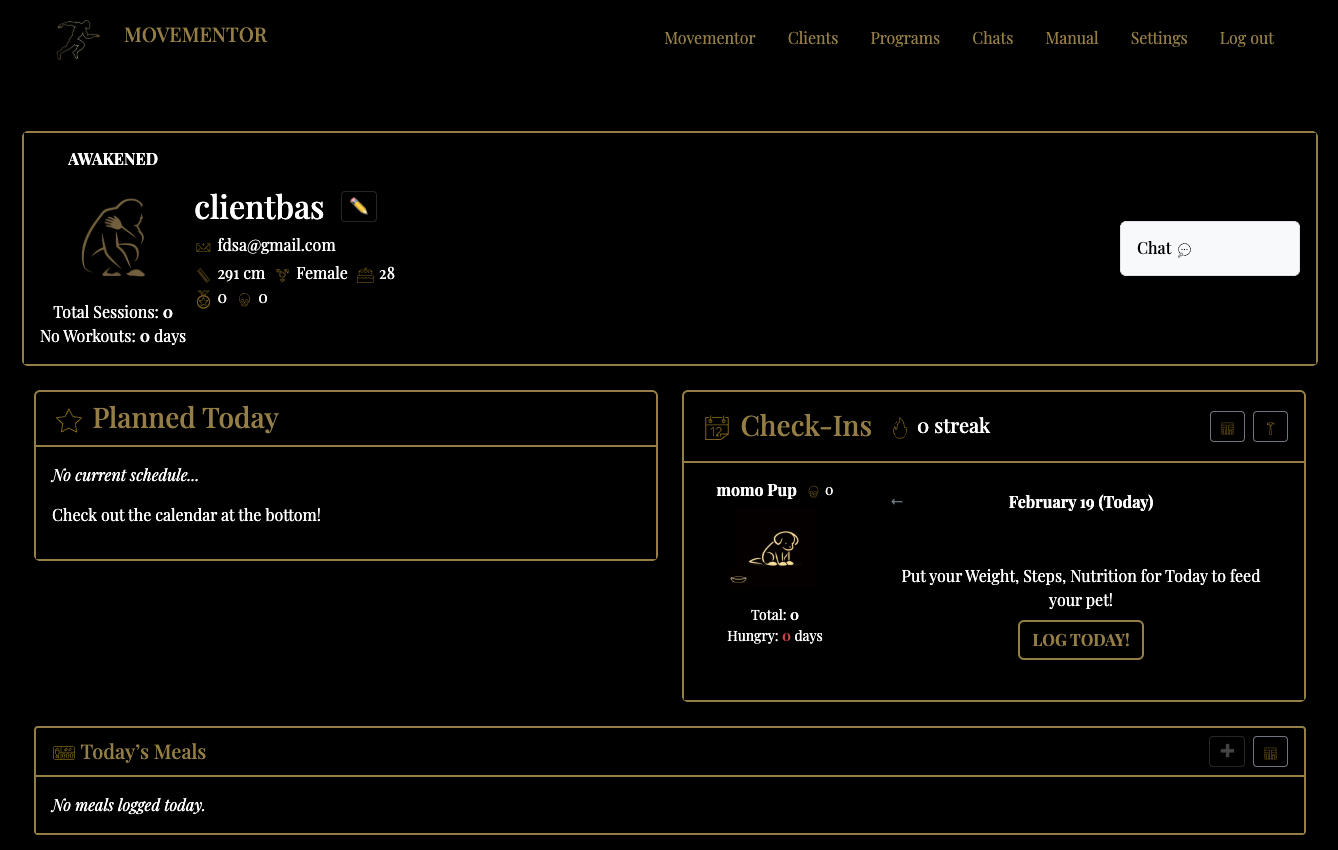Click the crouching figure profile avatar

(x=113, y=237)
